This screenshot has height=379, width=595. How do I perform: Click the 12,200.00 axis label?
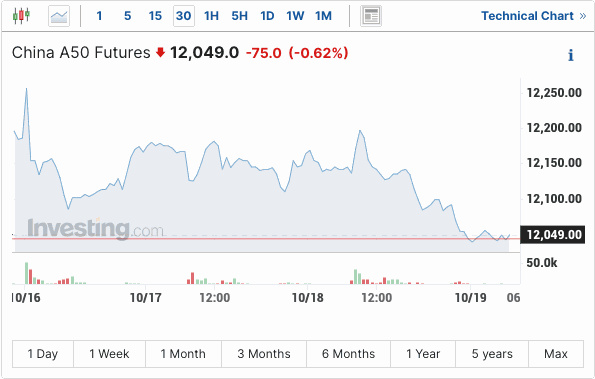click(554, 128)
